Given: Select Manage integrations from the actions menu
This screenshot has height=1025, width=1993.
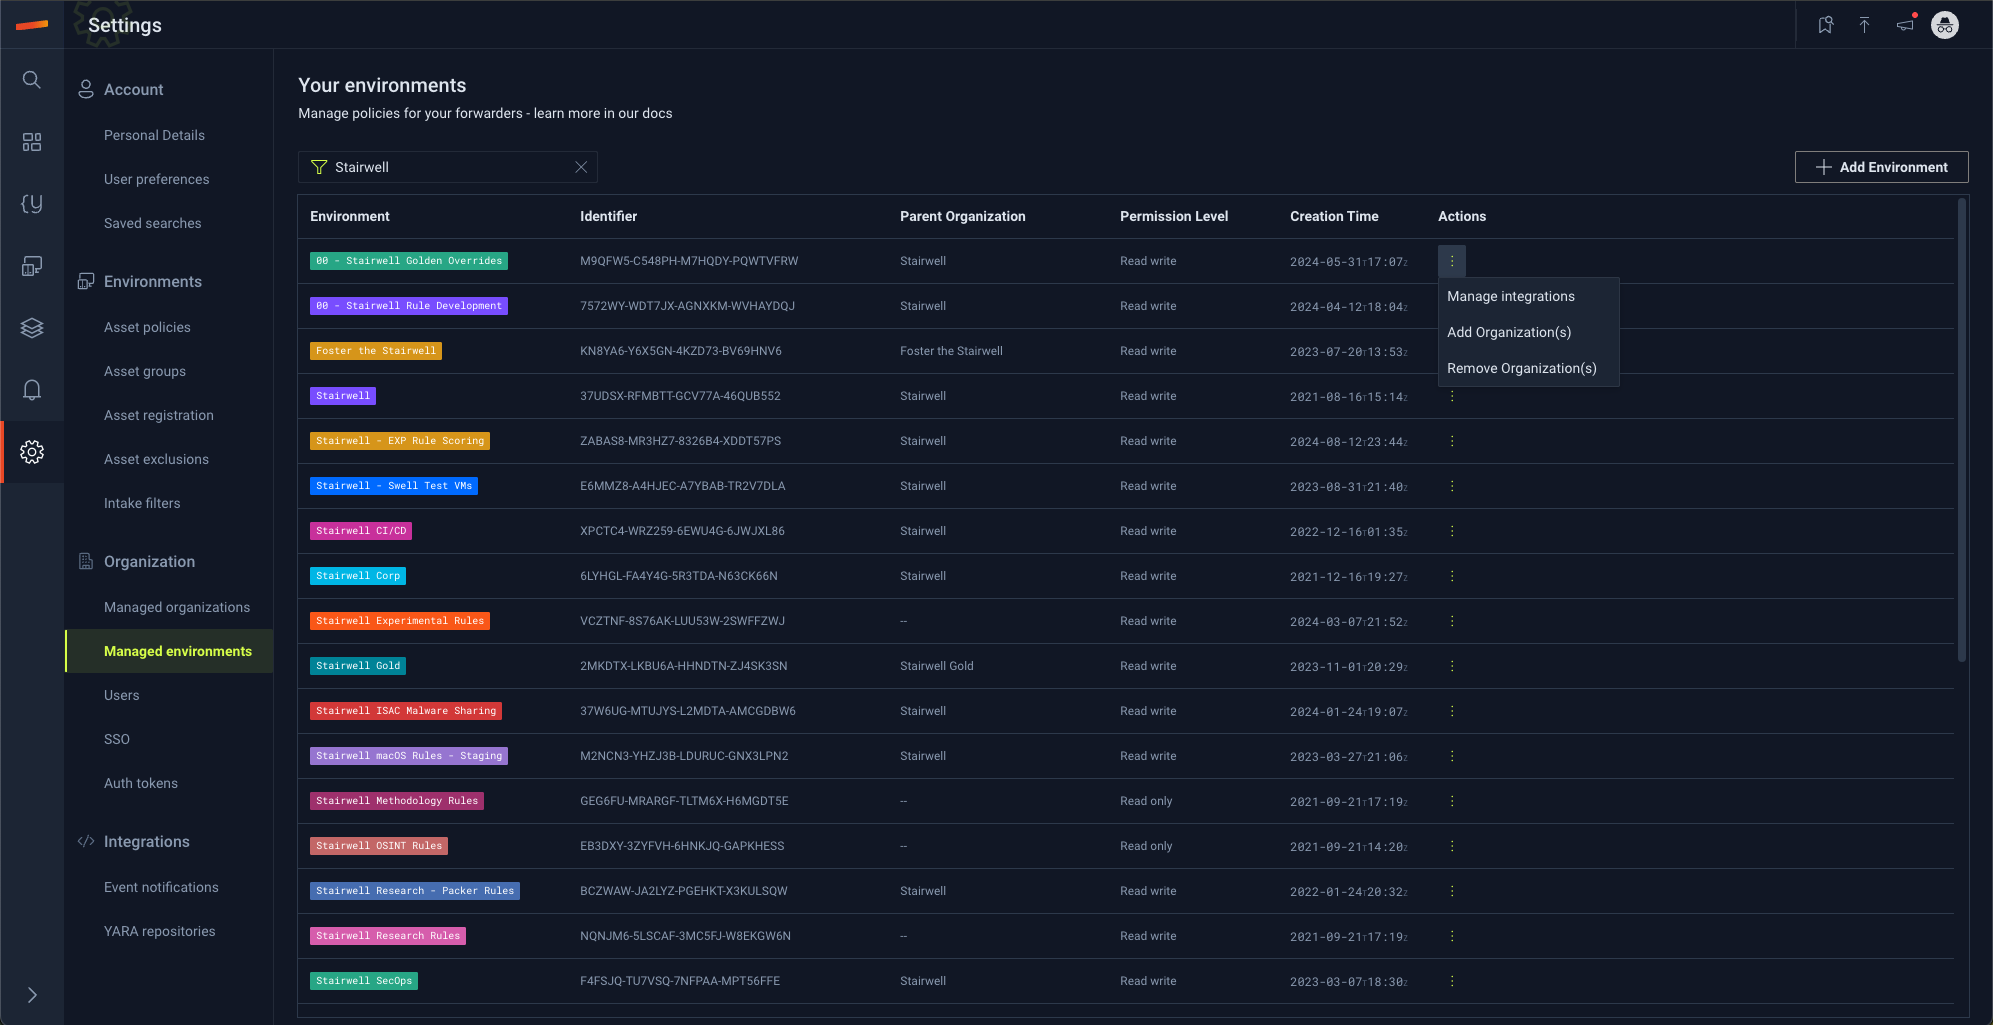Looking at the screenshot, I should tap(1511, 296).
